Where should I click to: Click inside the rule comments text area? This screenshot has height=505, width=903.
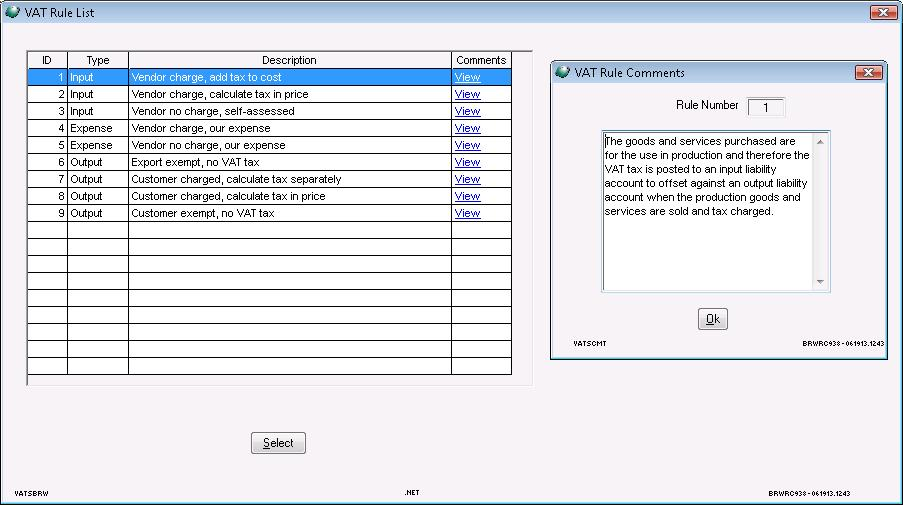tap(708, 211)
